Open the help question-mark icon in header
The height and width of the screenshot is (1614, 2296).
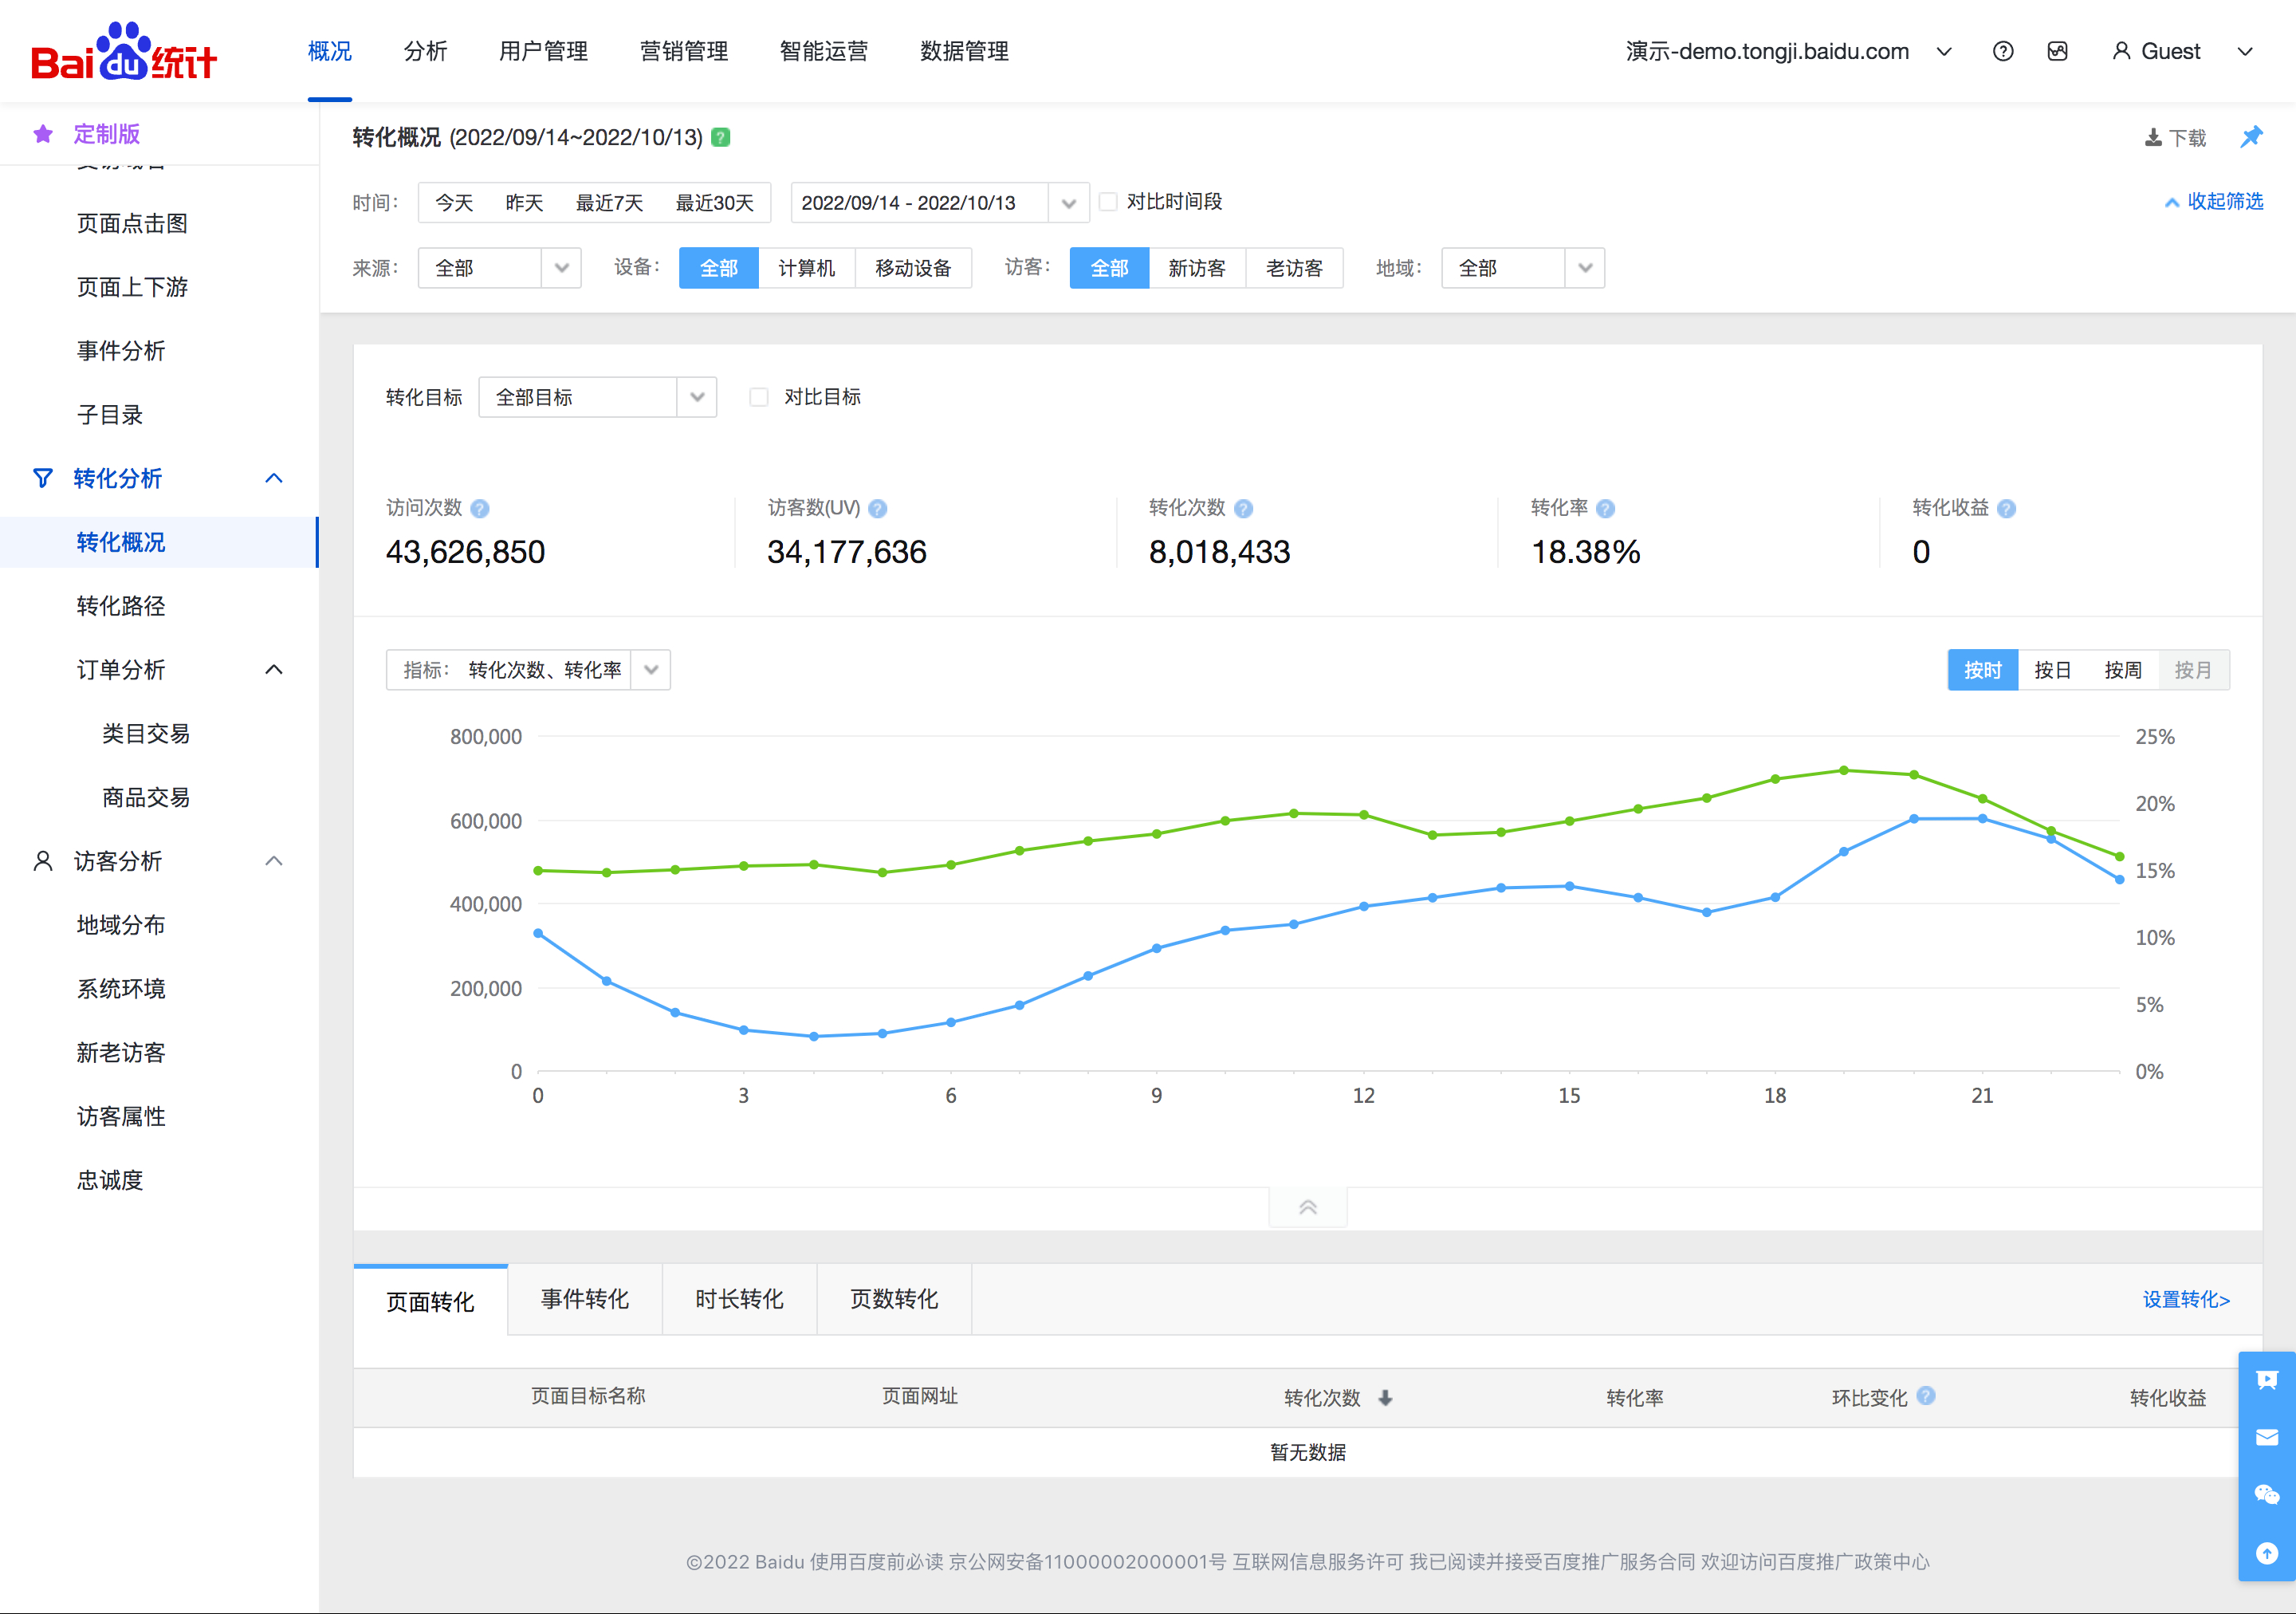click(2003, 51)
